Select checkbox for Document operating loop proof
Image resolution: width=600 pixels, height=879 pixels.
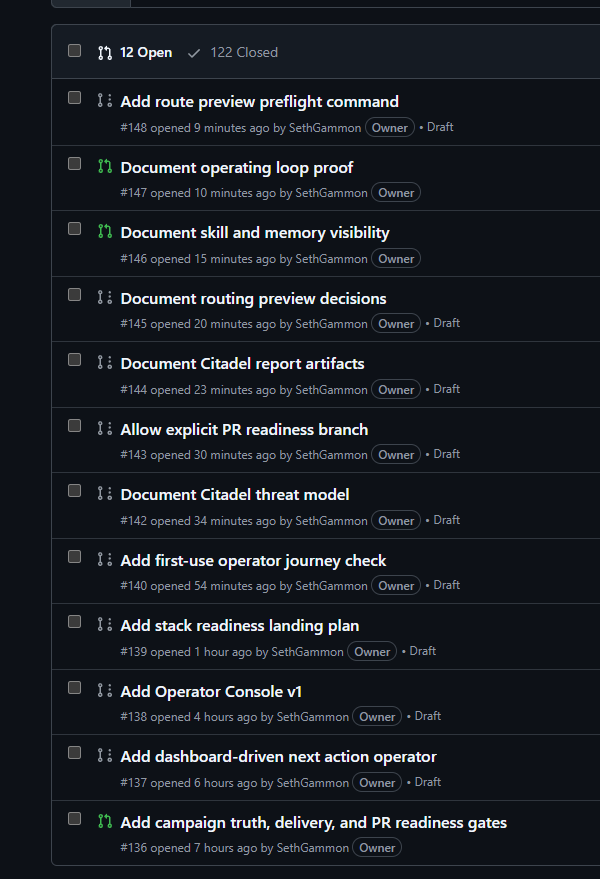(x=75, y=164)
